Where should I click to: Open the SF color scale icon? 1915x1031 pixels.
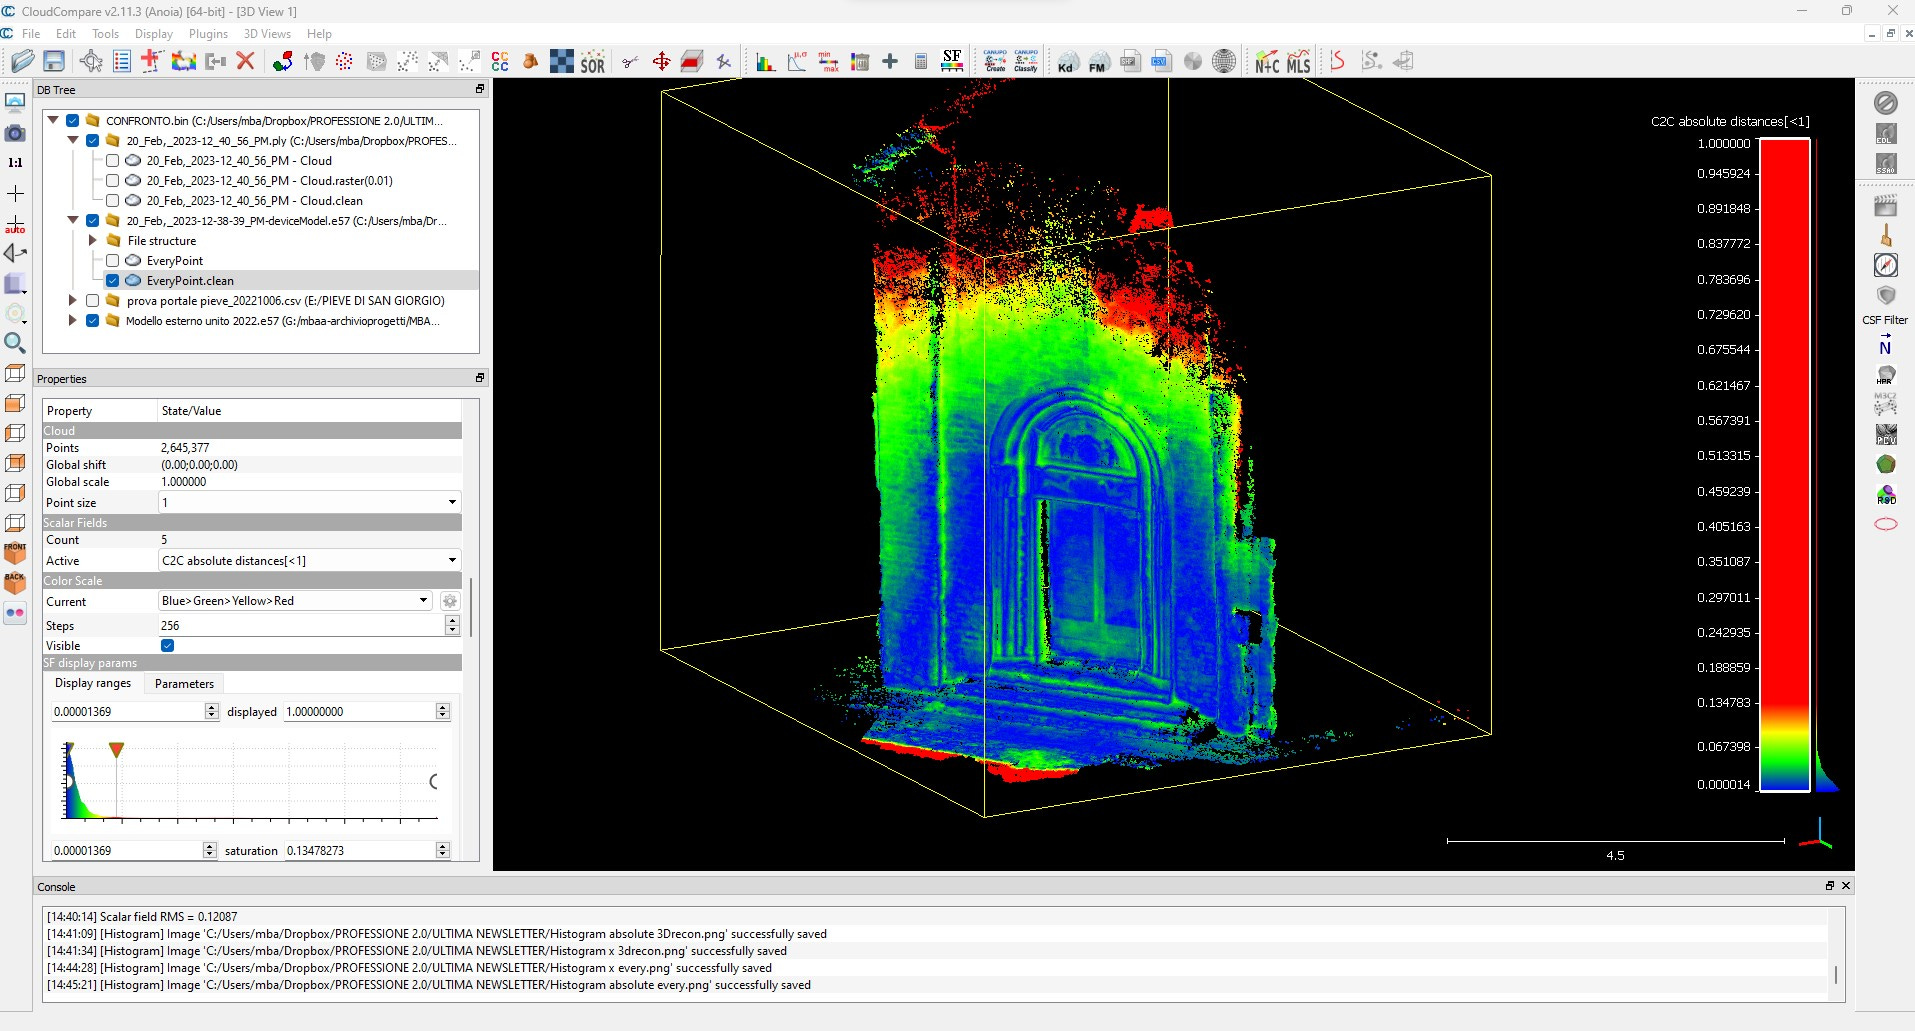point(952,61)
